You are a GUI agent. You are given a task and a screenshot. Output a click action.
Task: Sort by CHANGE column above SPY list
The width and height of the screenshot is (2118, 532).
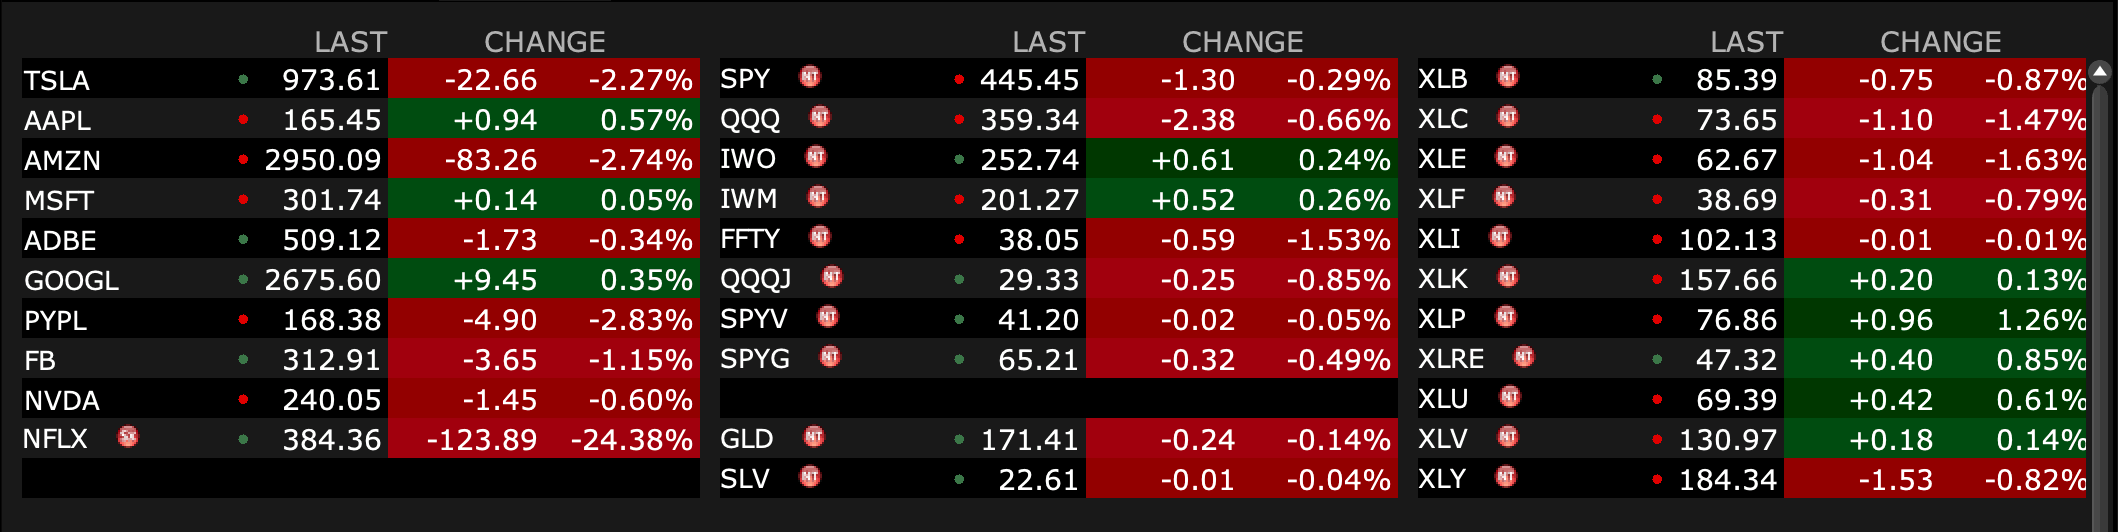1242,42
